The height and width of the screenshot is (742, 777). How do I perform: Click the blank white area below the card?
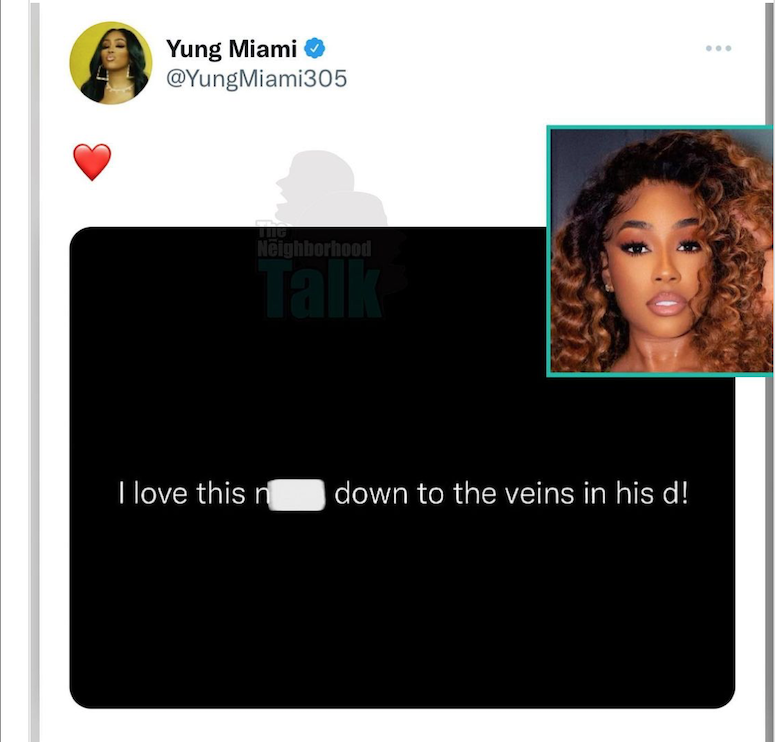pos(402,725)
